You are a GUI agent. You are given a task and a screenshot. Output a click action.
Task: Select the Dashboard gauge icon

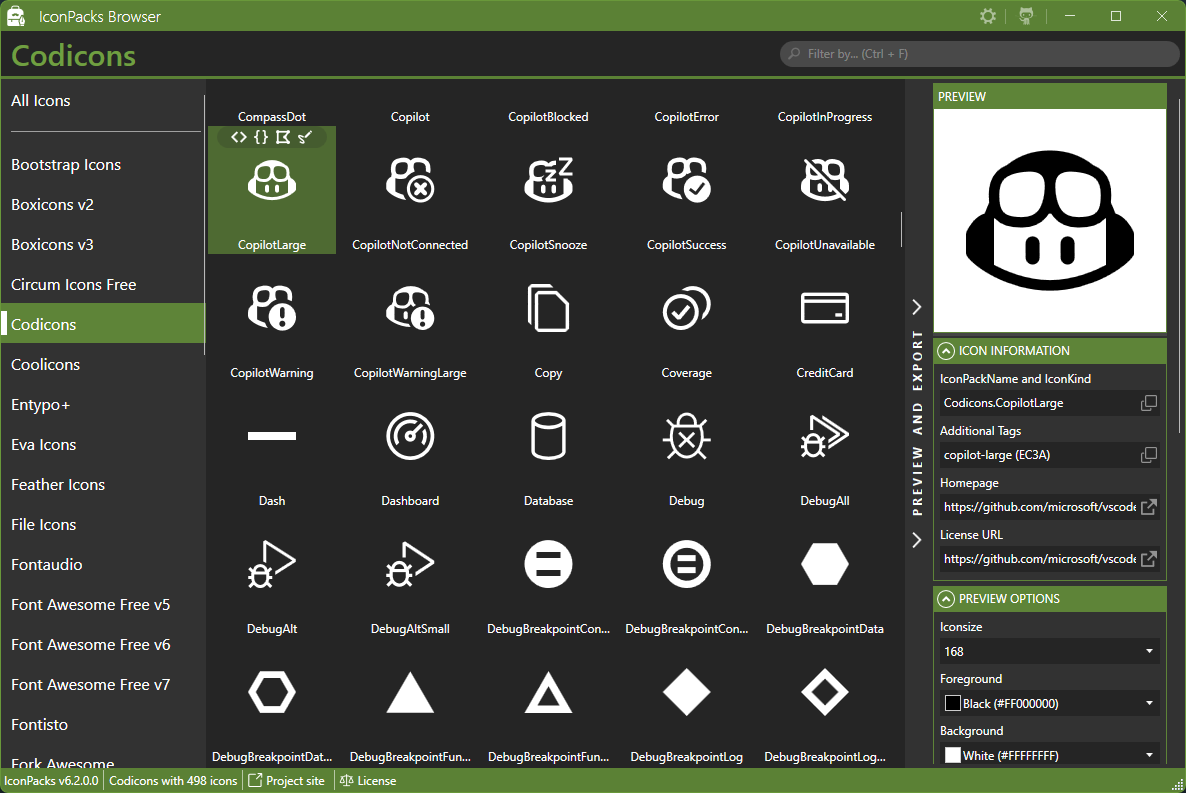point(410,446)
